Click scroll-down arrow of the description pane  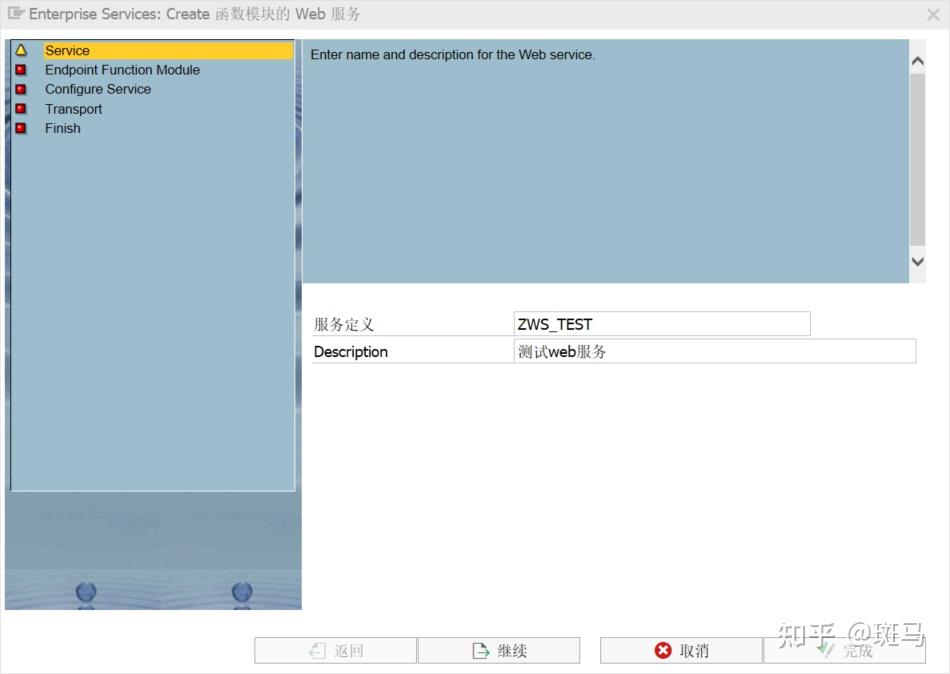917,262
